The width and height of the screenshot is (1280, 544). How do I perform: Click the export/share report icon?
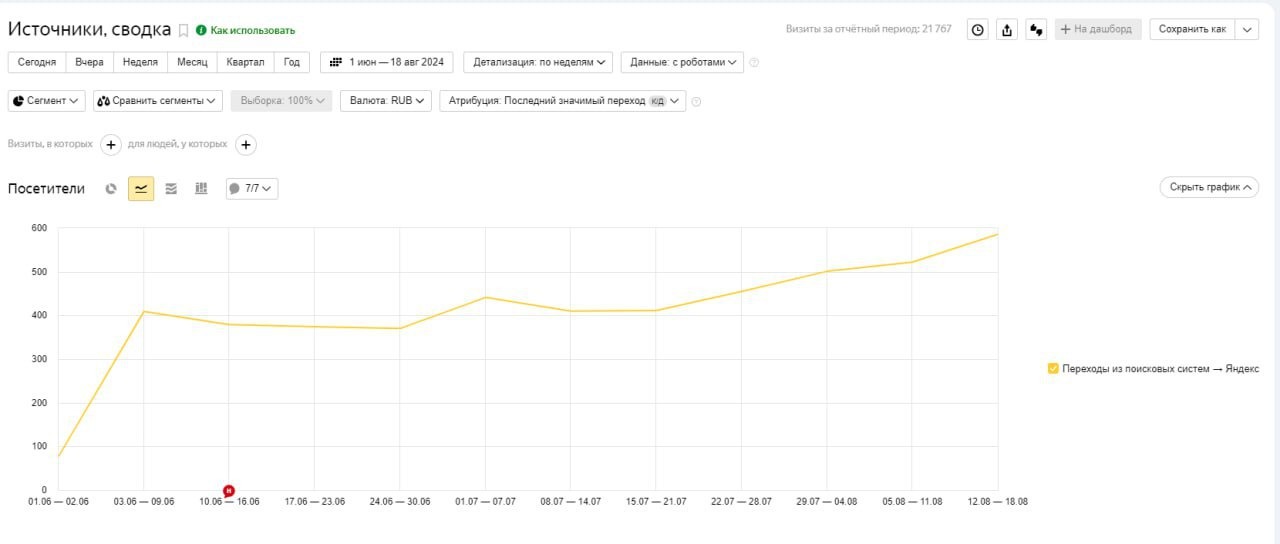[x=1007, y=30]
